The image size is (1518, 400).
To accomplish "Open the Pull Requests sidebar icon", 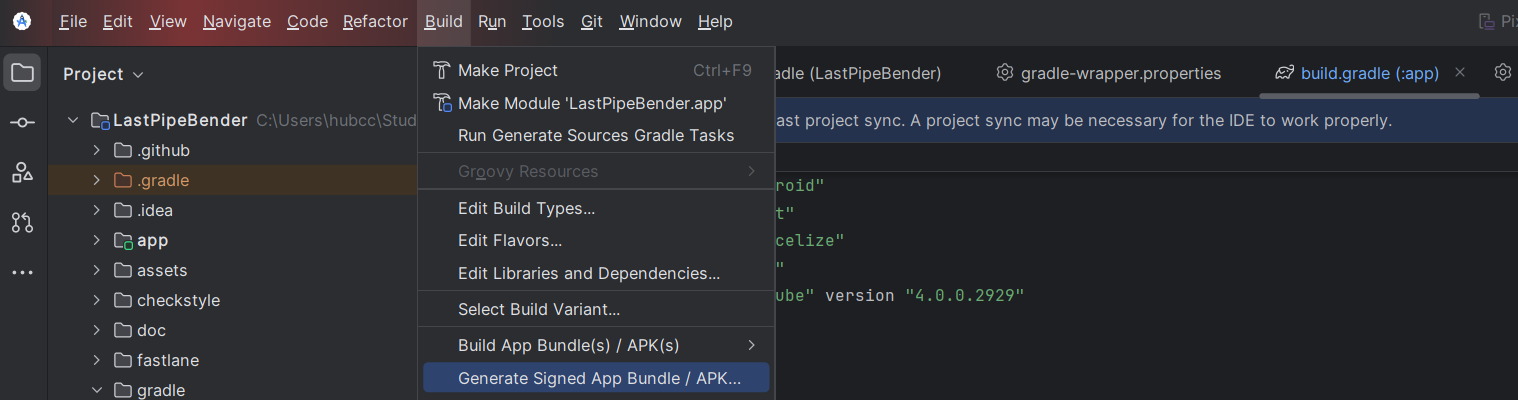I will (22, 223).
